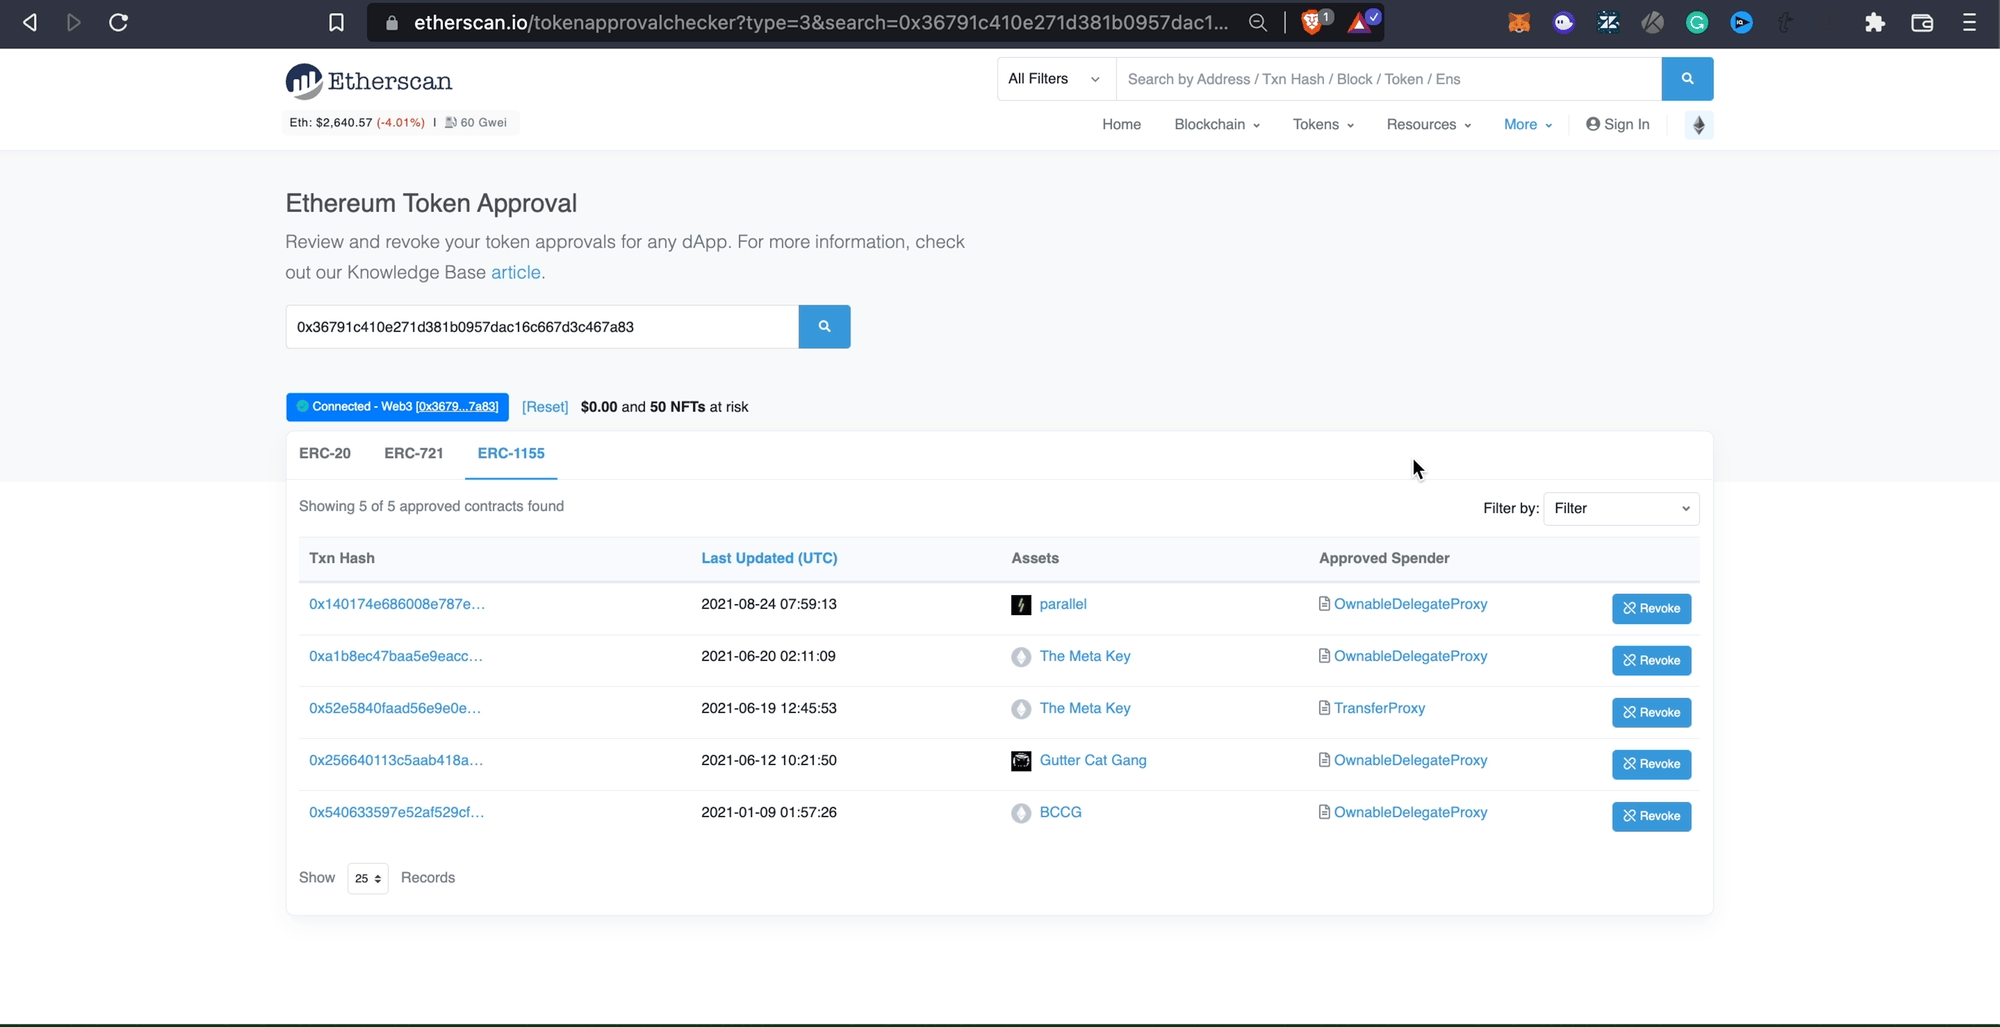Open transaction 0x256640113c5aab418a
Viewport: 2000px width, 1027px height.
396,760
